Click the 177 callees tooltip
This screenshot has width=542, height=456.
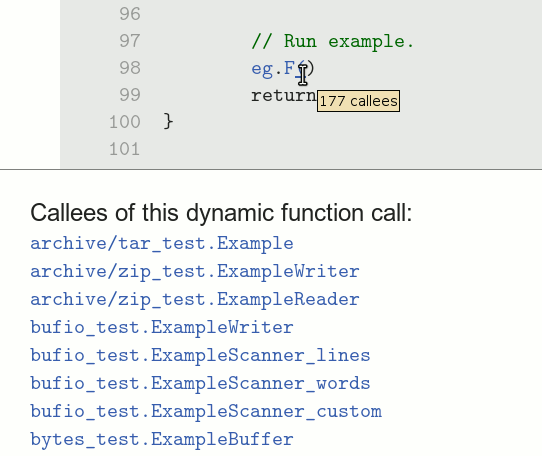tap(358, 101)
